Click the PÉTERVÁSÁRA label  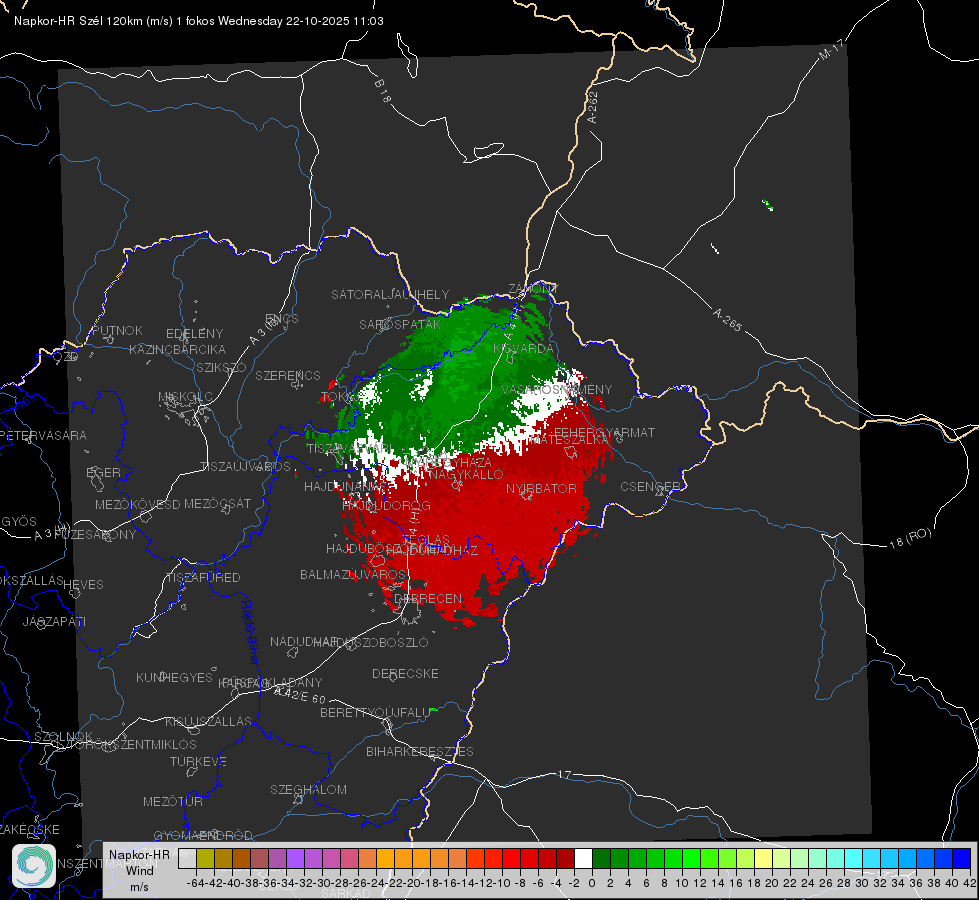coord(43,435)
